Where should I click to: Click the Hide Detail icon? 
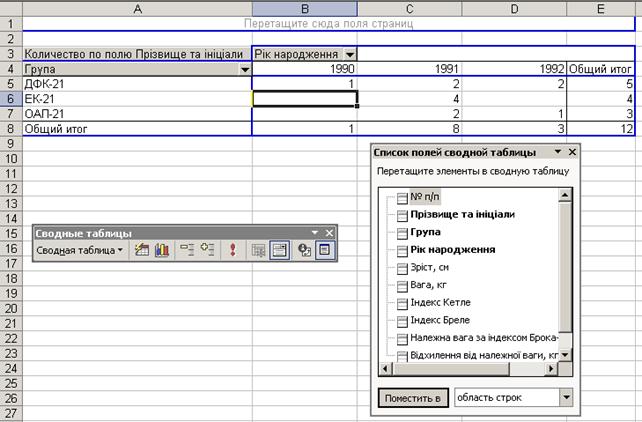187,250
